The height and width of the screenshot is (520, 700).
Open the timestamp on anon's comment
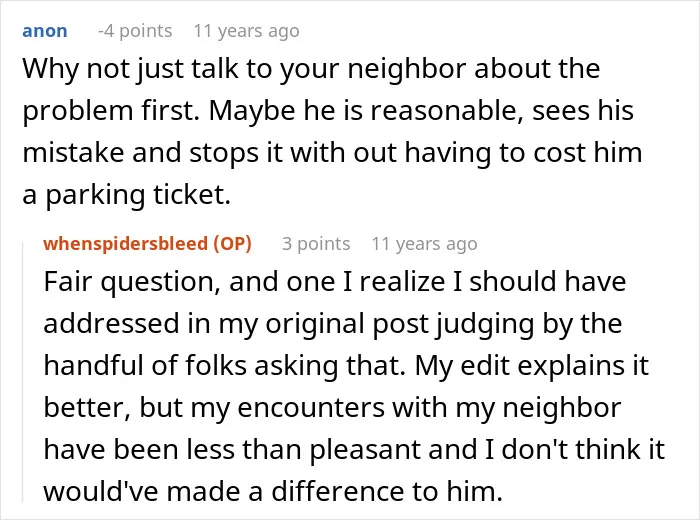(x=246, y=31)
